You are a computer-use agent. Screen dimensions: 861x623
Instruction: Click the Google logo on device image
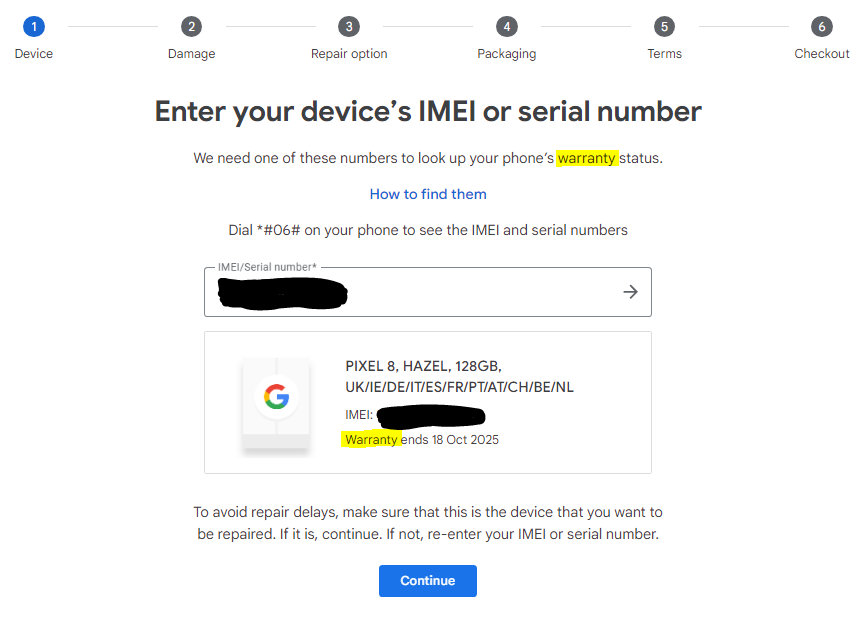276,397
